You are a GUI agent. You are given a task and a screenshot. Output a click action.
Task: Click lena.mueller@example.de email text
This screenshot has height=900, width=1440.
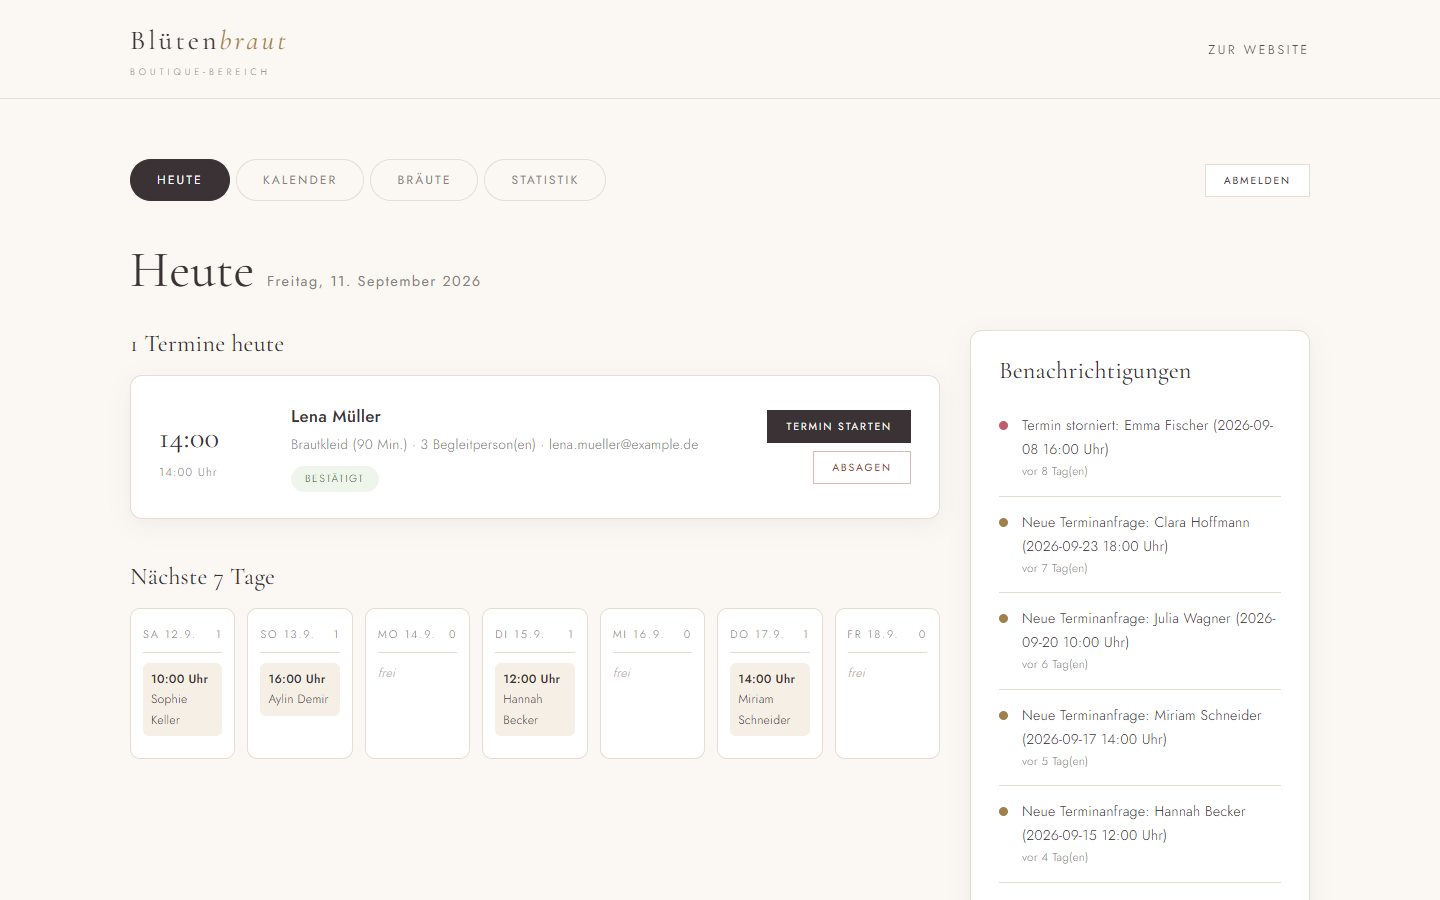[x=623, y=444]
